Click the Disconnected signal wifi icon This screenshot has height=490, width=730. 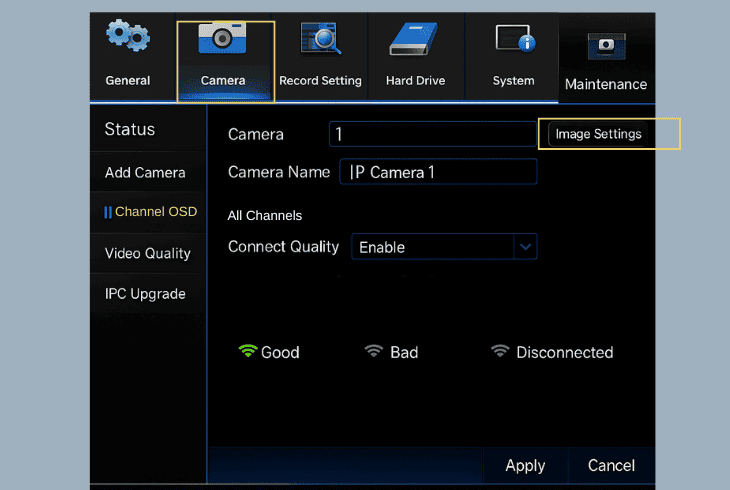point(500,351)
